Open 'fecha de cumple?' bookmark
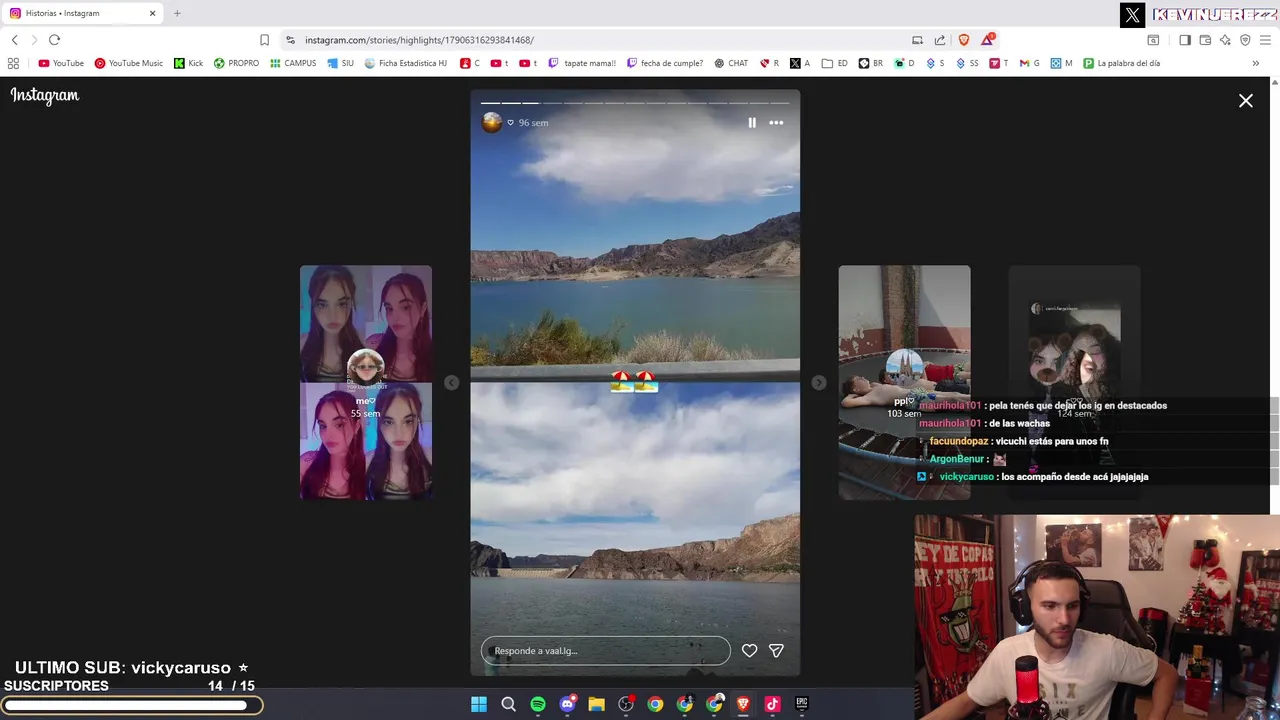Screen dimensions: 1280x720 (665, 63)
